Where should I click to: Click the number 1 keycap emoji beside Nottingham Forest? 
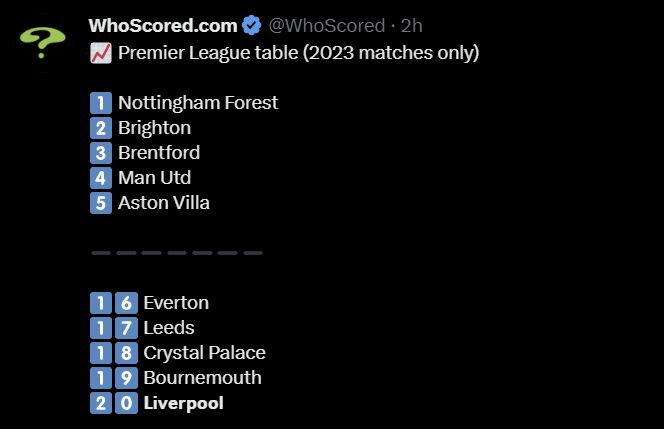click(100, 103)
